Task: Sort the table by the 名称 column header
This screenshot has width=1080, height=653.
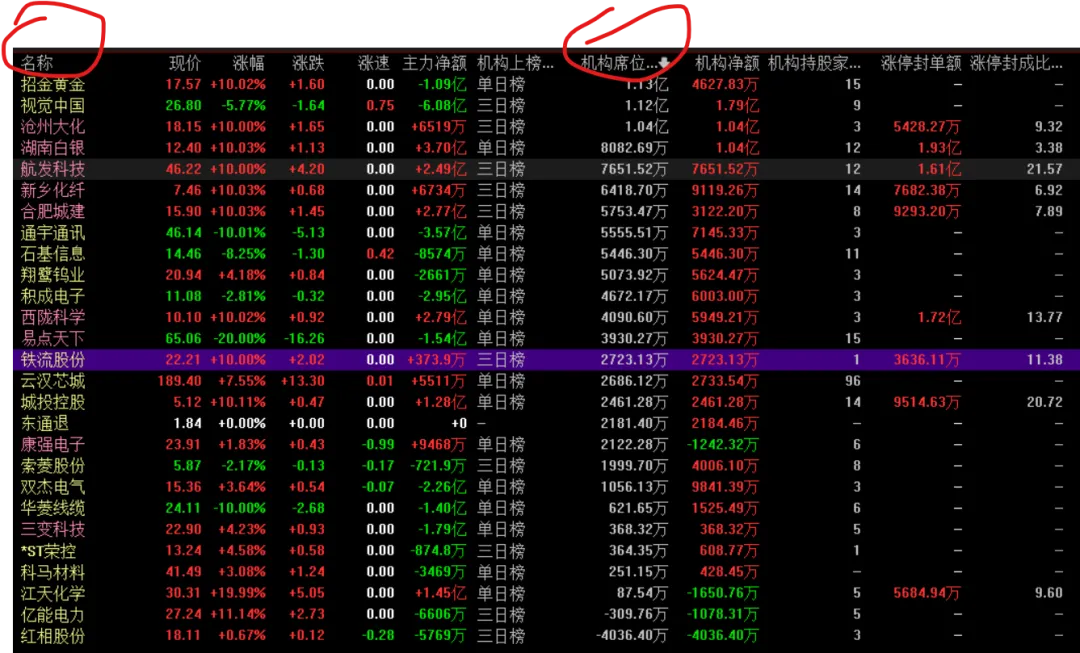Action: click(37, 63)
